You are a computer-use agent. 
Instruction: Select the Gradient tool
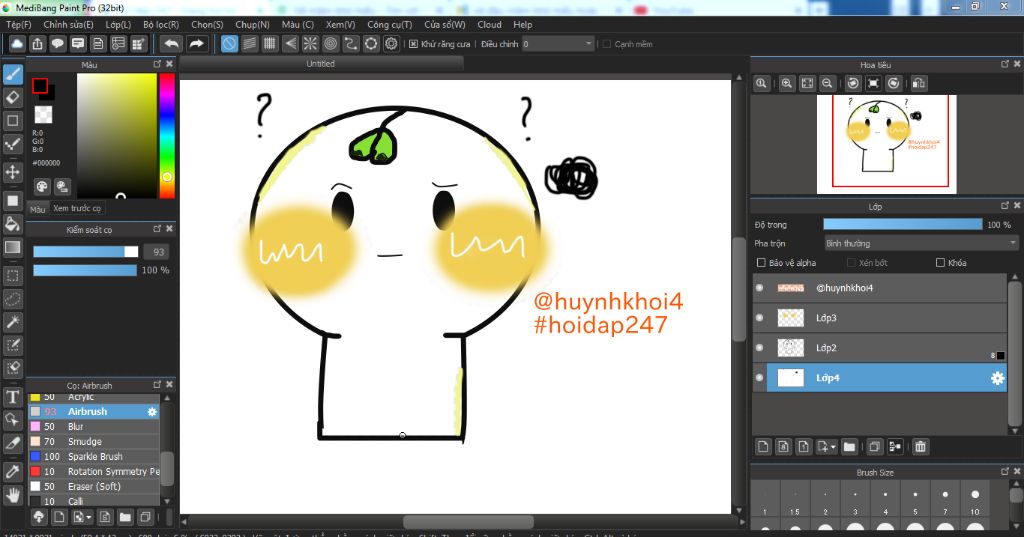[12, 248]
